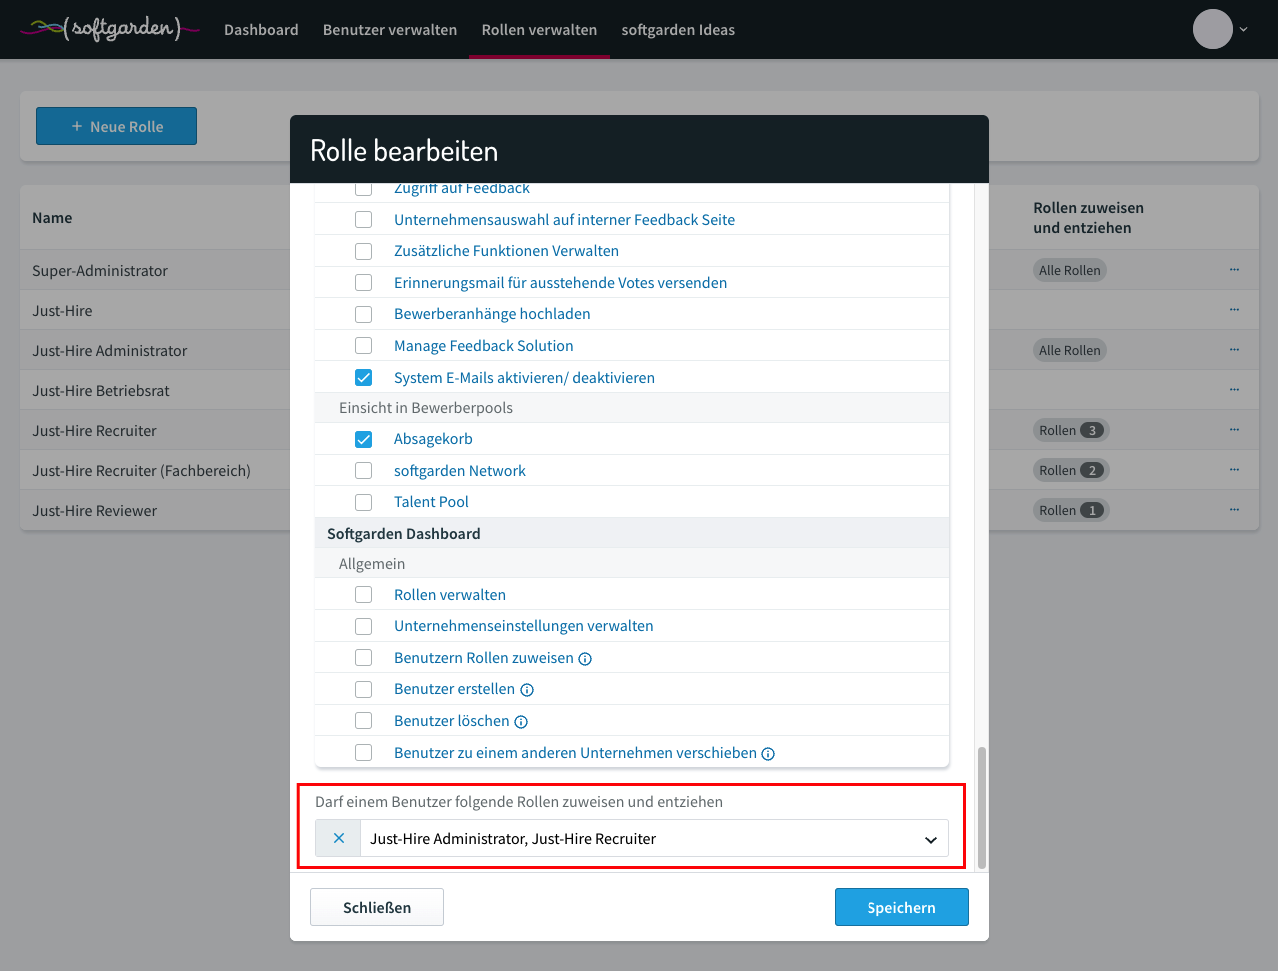Click the Name column header
1278x971 pixels.
pos(52,218)
